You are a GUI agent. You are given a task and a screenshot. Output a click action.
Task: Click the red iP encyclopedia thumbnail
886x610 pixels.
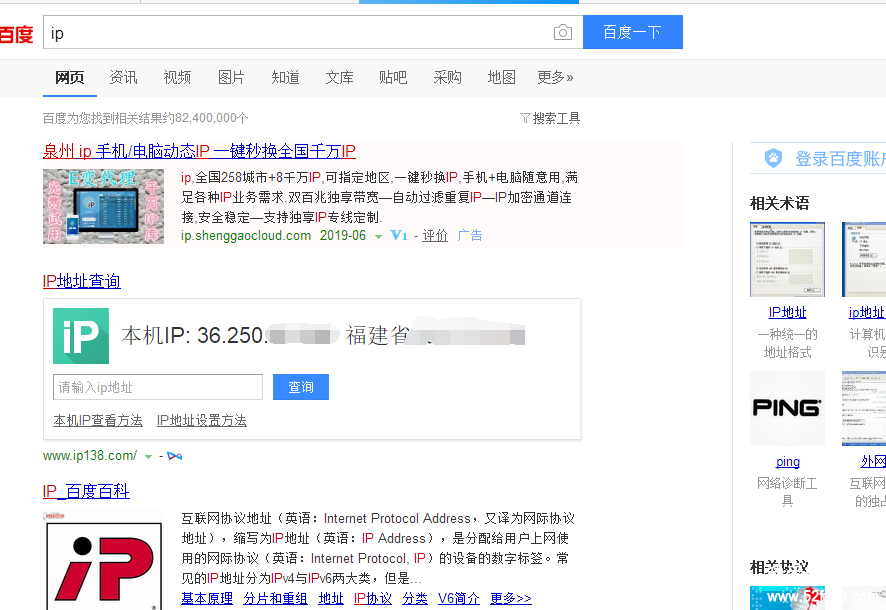click(x=103, y=560)
